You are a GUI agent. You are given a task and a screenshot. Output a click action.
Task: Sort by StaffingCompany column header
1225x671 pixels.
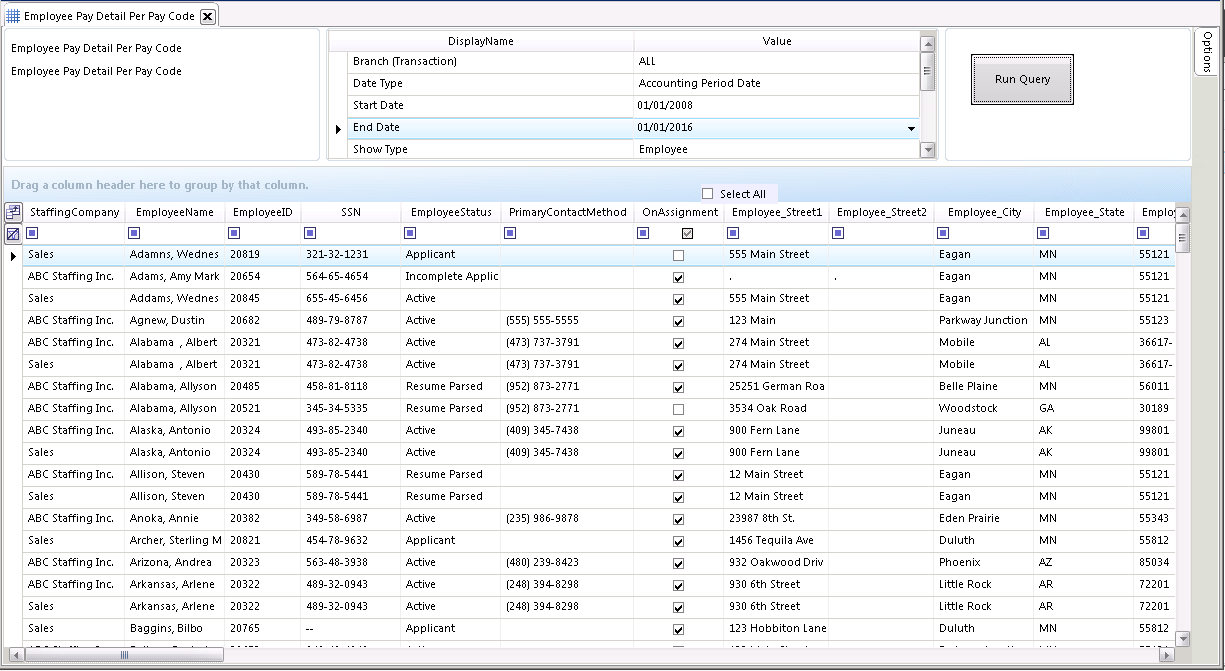pyautogui.click(x=74, y=212)
